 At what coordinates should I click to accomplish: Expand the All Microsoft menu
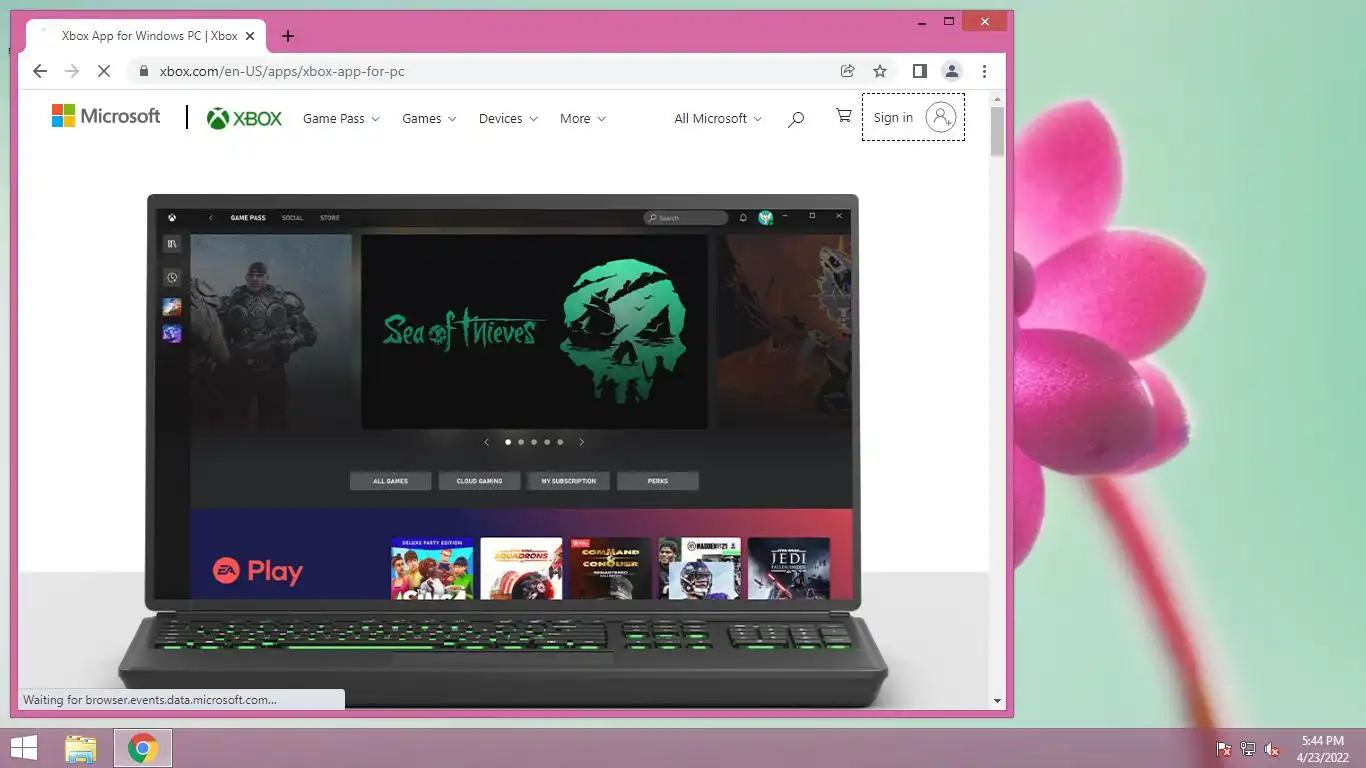[x=718, y=118]
